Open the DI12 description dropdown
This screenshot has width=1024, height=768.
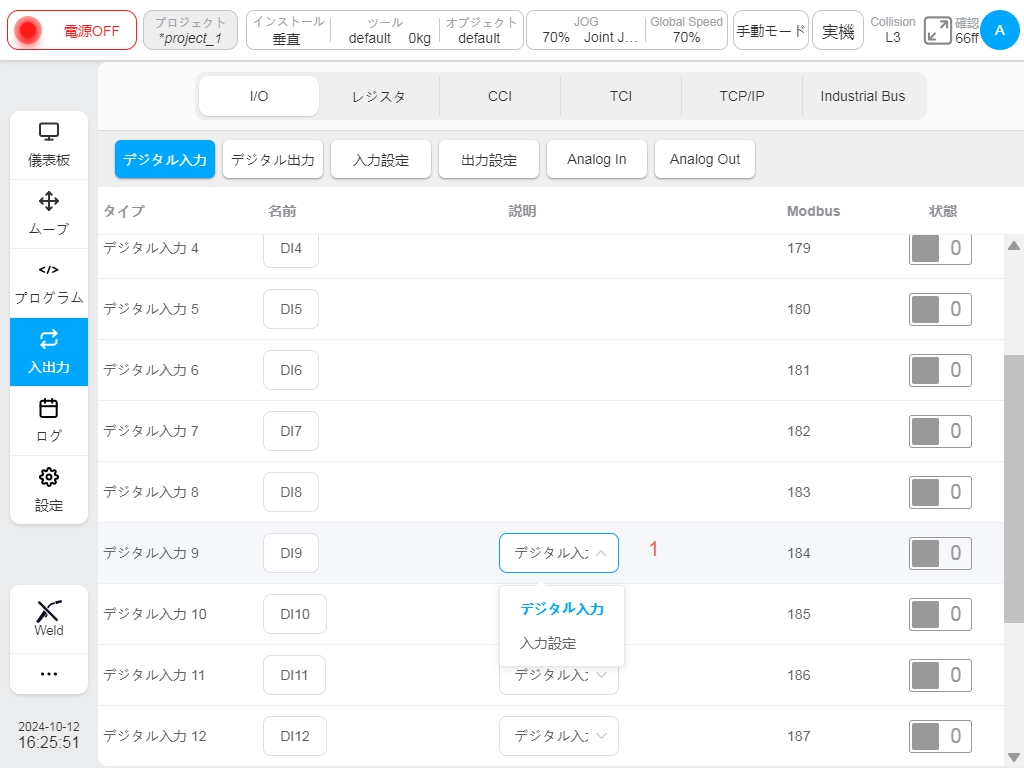pos(559,736)
